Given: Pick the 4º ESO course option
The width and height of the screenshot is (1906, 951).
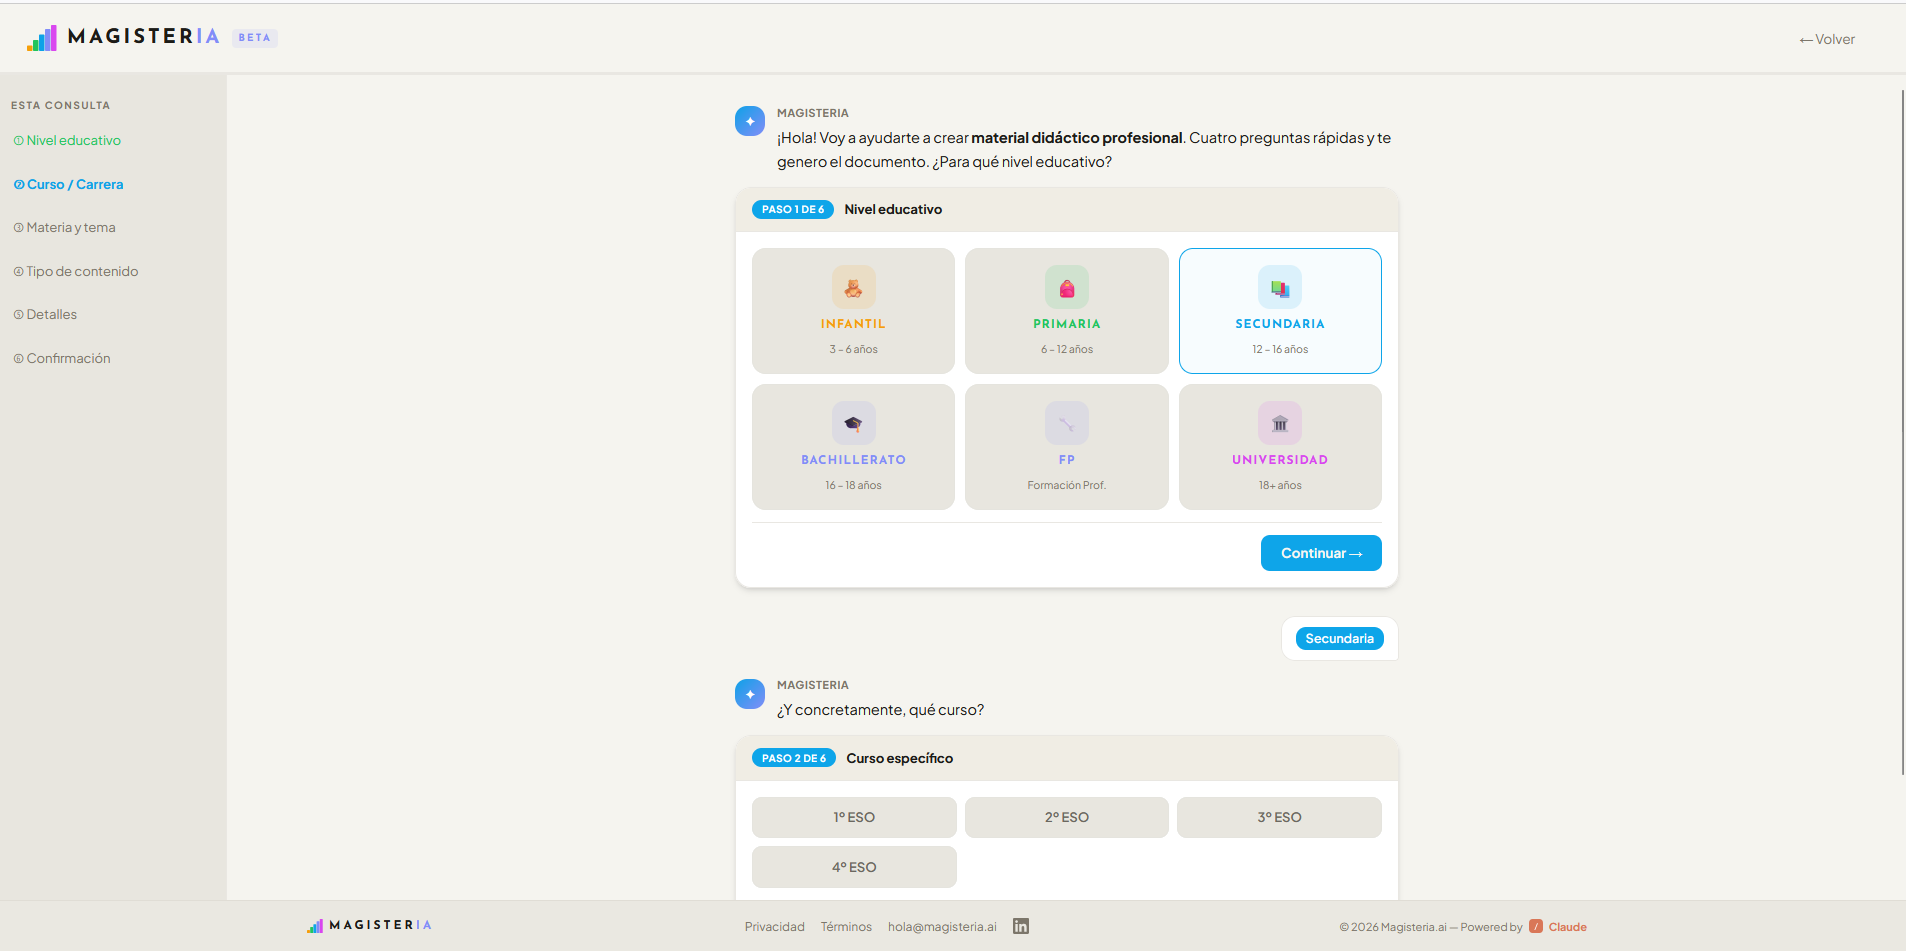Looking at the screenshot, I should coord(854,867).
